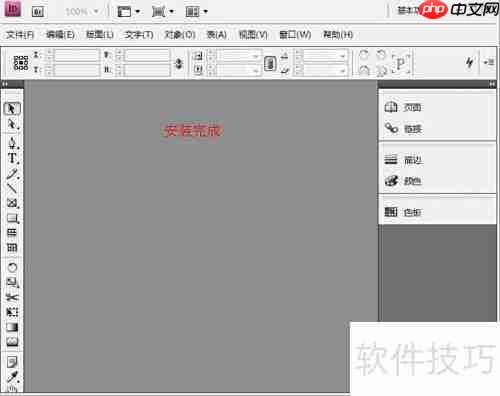Click the InDesign Id application icon
500x396 pixels.
coord(12,9)
